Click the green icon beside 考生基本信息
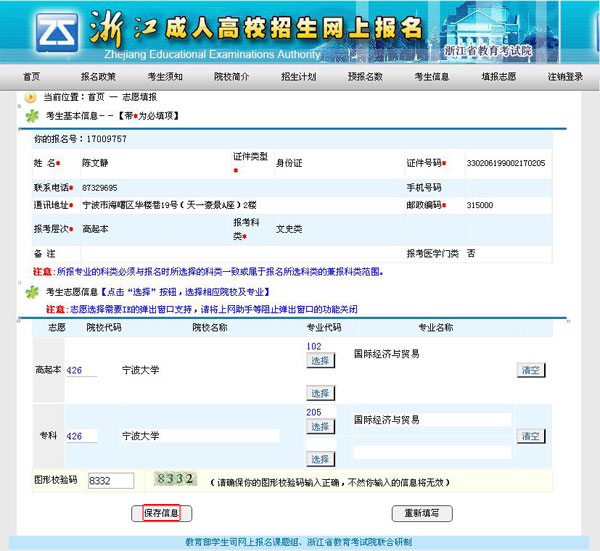Viewport: 600px width, 551px height. [32, 116]
